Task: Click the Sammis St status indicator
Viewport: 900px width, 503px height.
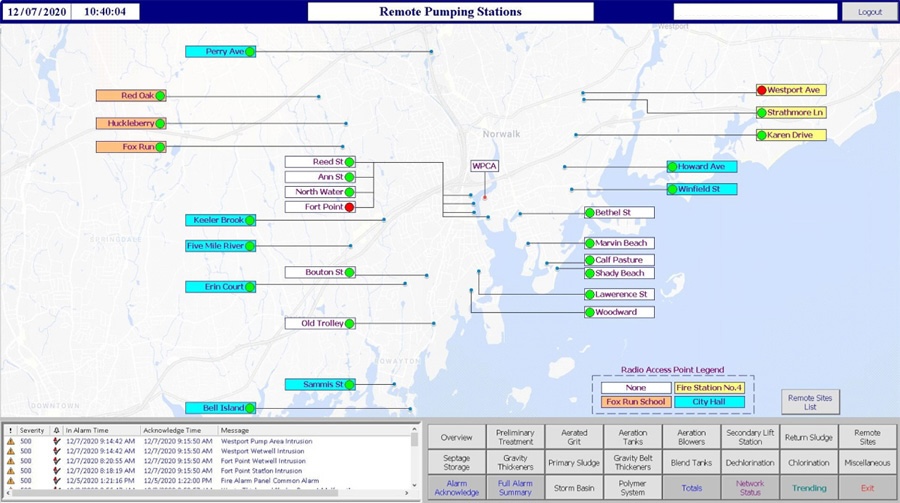Action: click(349, 384)
